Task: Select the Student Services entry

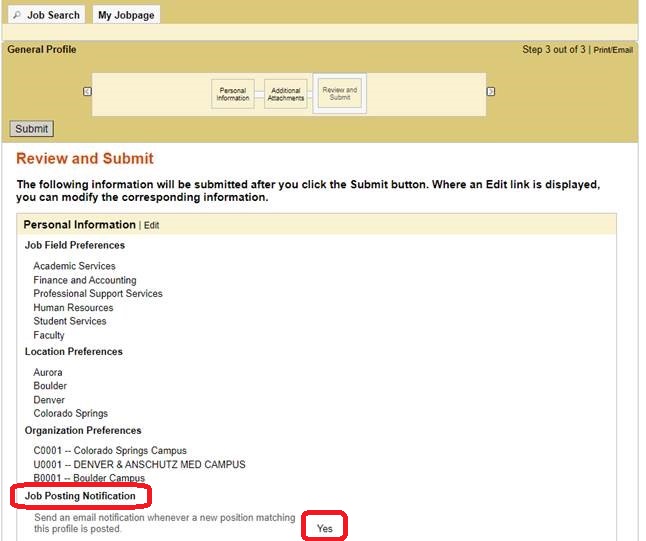Action: pos(70,321)
